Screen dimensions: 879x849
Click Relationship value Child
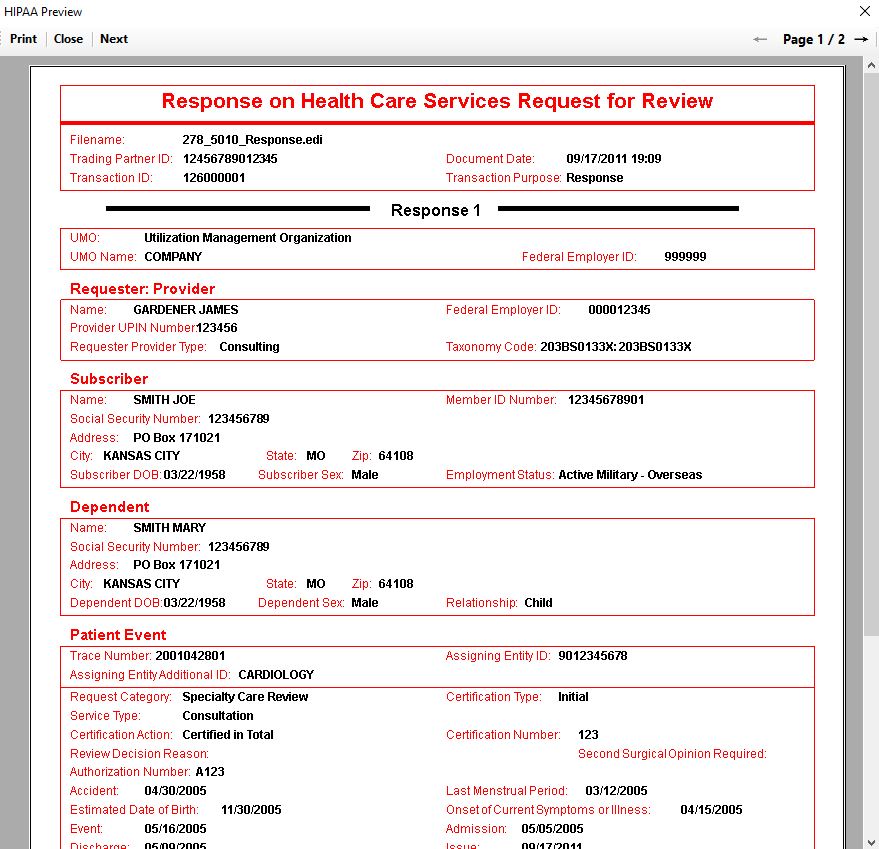click(538, 603)
